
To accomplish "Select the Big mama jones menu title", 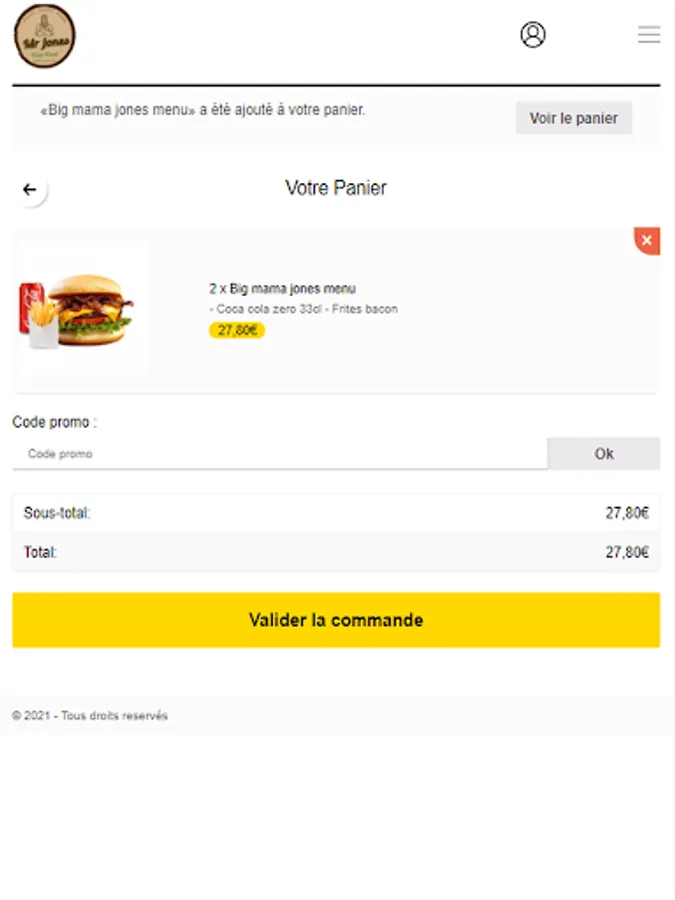I will (x=282, y=289).
